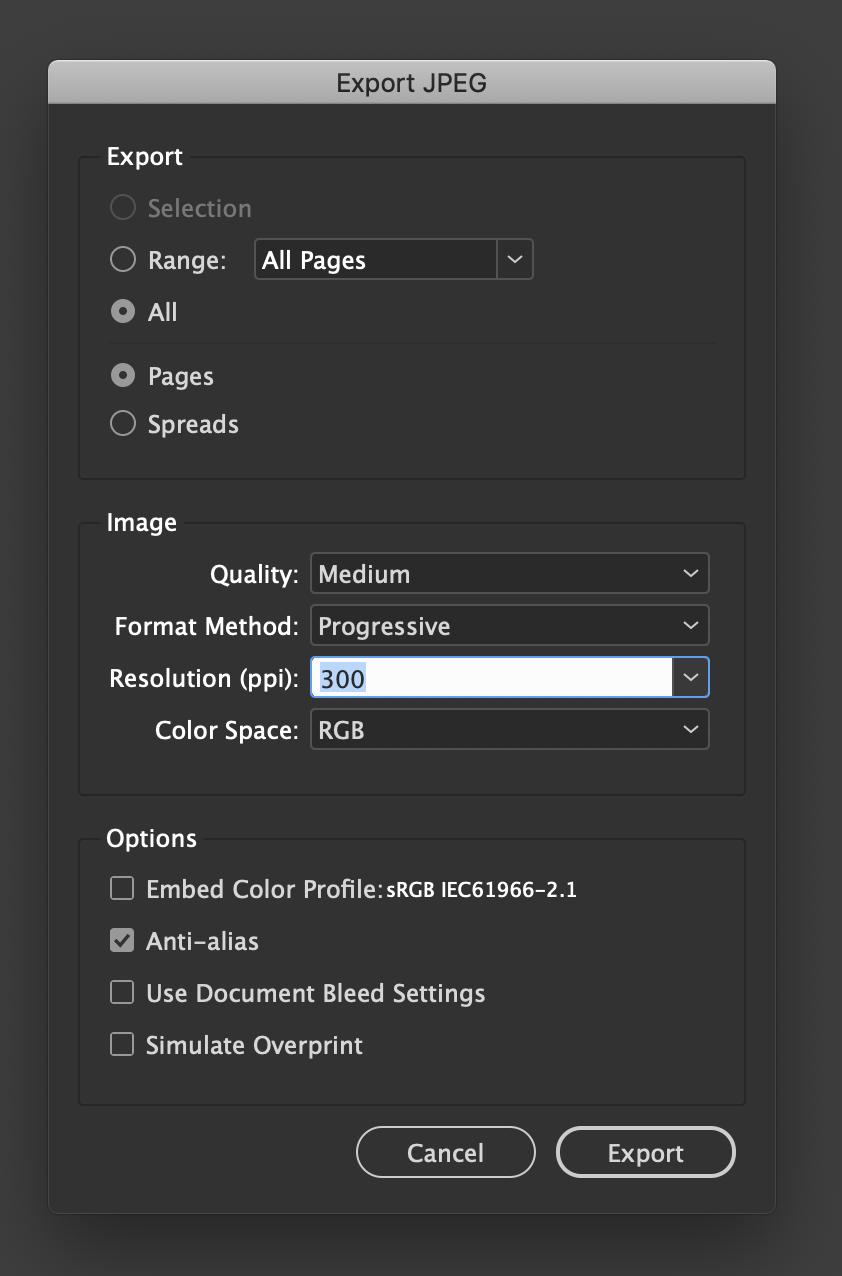This screenshot has width=842, height=1276.
Task: Enable the Simulate Overprint option
Action: 121,1044
